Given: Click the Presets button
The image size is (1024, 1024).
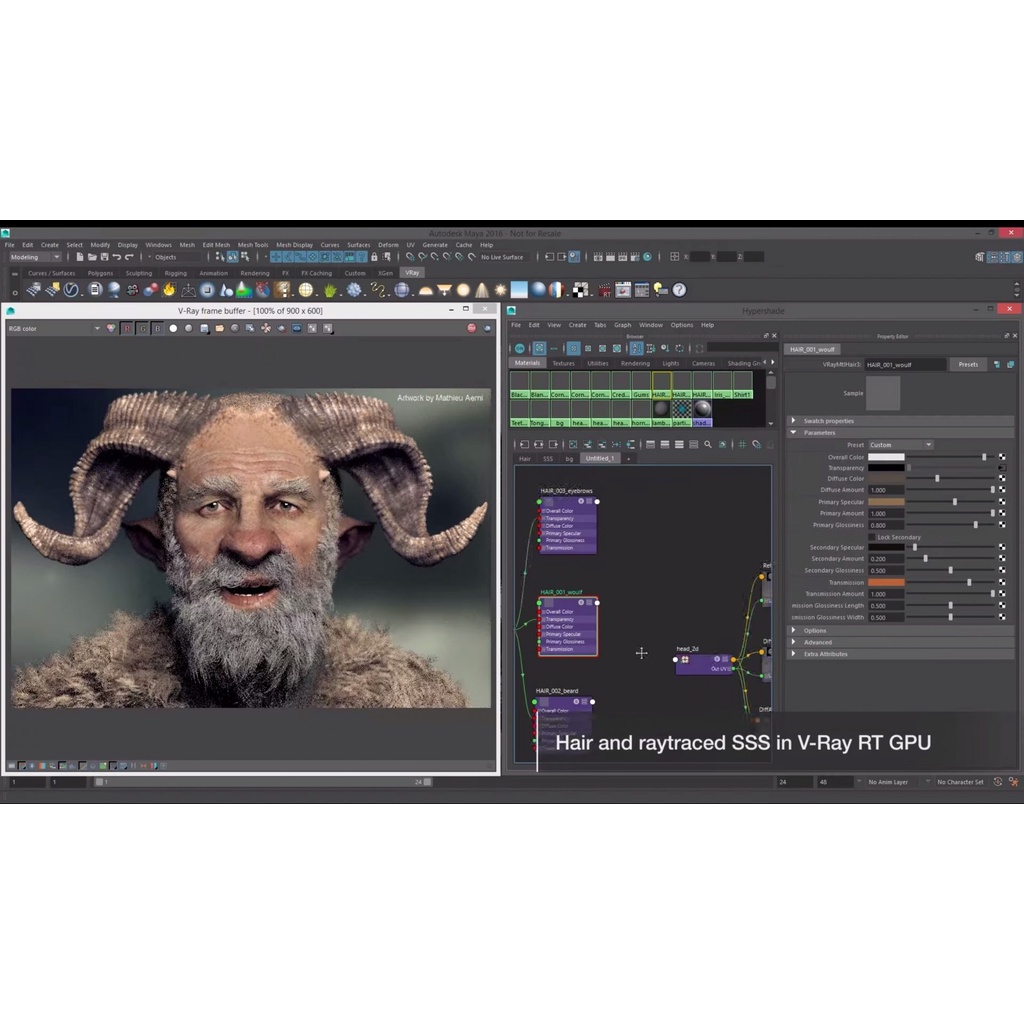Looking at the screenshot, I should [x=967, y=364].
